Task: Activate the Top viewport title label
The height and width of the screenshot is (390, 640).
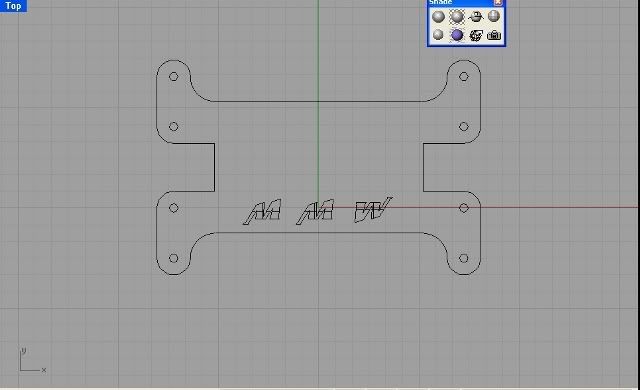Action: 13,6
